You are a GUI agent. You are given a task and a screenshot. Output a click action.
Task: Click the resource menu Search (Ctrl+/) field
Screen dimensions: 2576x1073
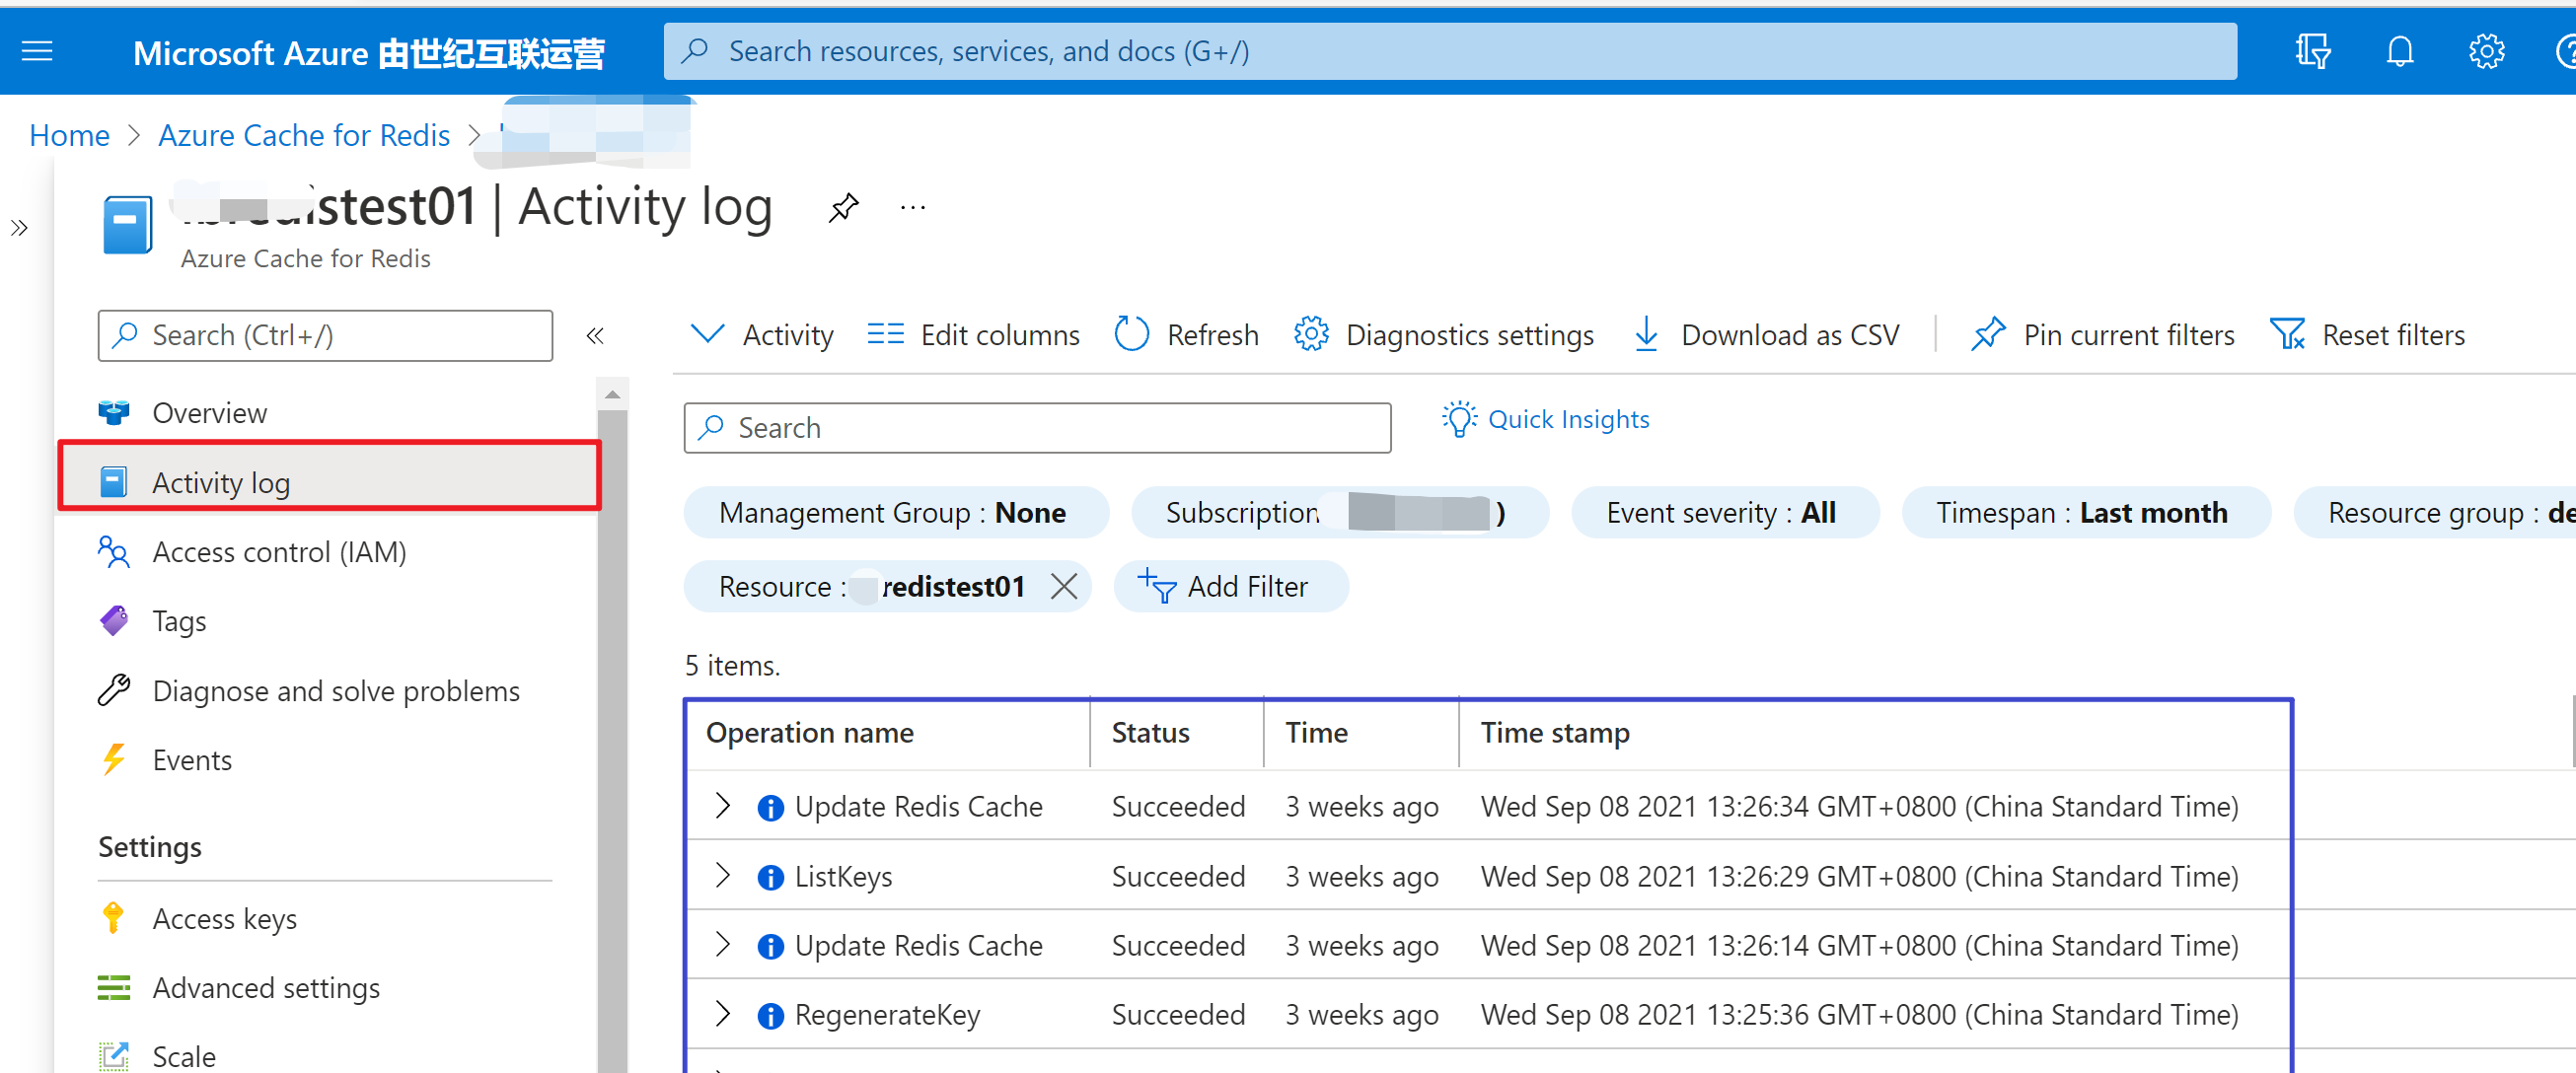pos(325,335)
